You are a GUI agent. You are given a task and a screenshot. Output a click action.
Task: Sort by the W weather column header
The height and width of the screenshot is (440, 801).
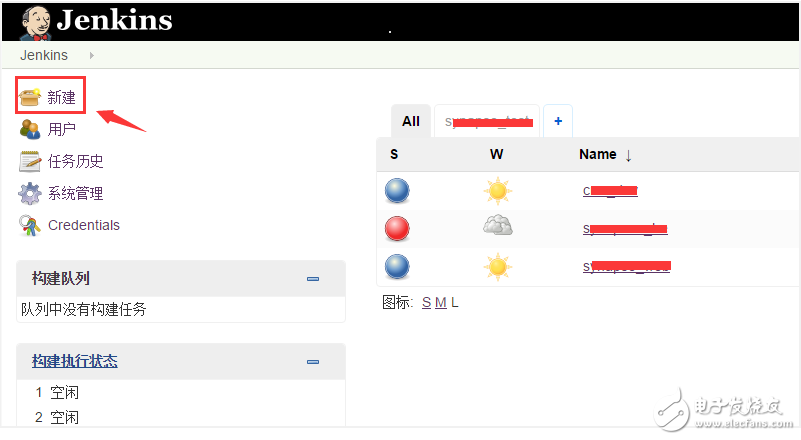[x=496, y=154]
